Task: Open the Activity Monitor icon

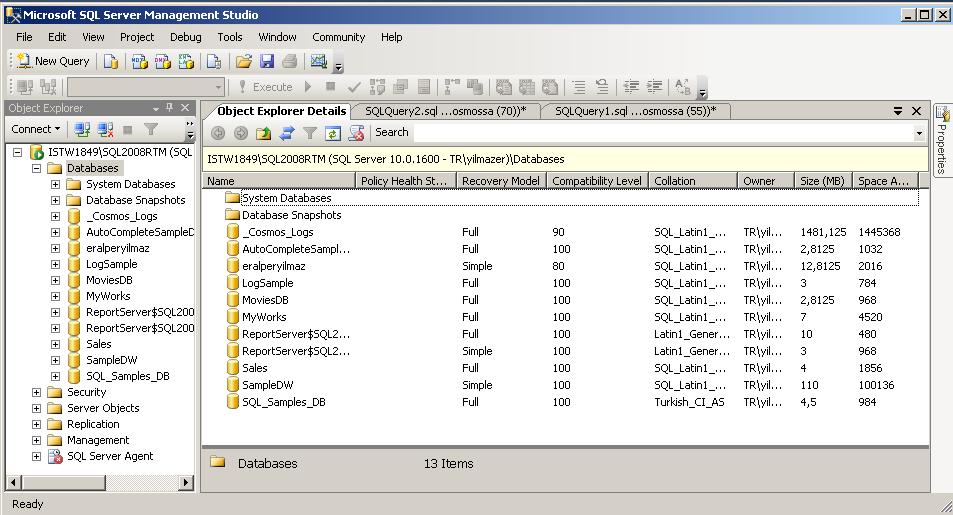Action: click(x=319, y=61)
